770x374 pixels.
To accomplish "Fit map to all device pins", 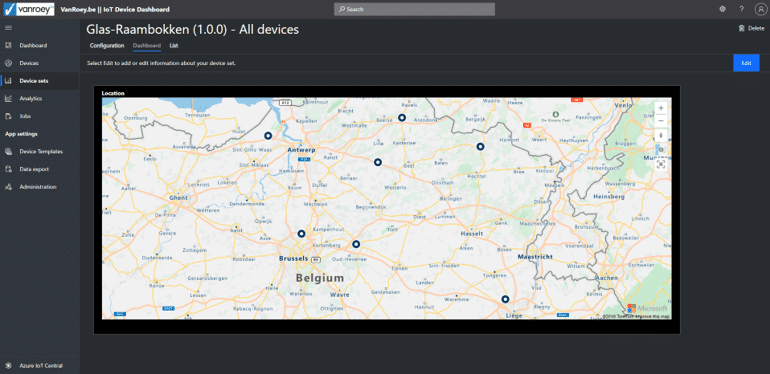I will [661, 164].
